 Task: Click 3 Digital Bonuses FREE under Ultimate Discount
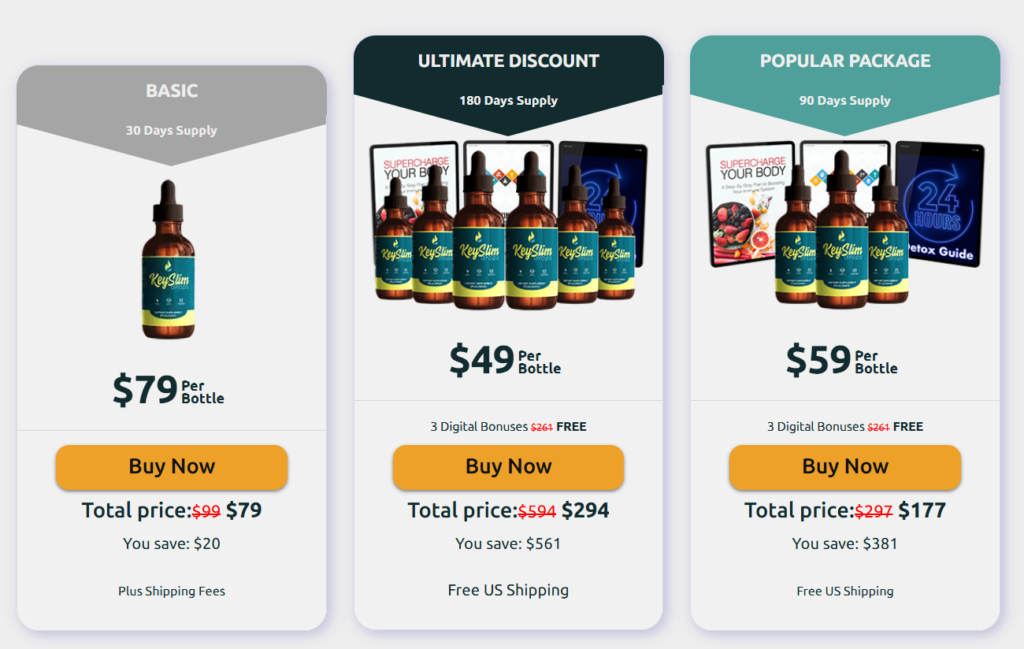coord(508,427)
